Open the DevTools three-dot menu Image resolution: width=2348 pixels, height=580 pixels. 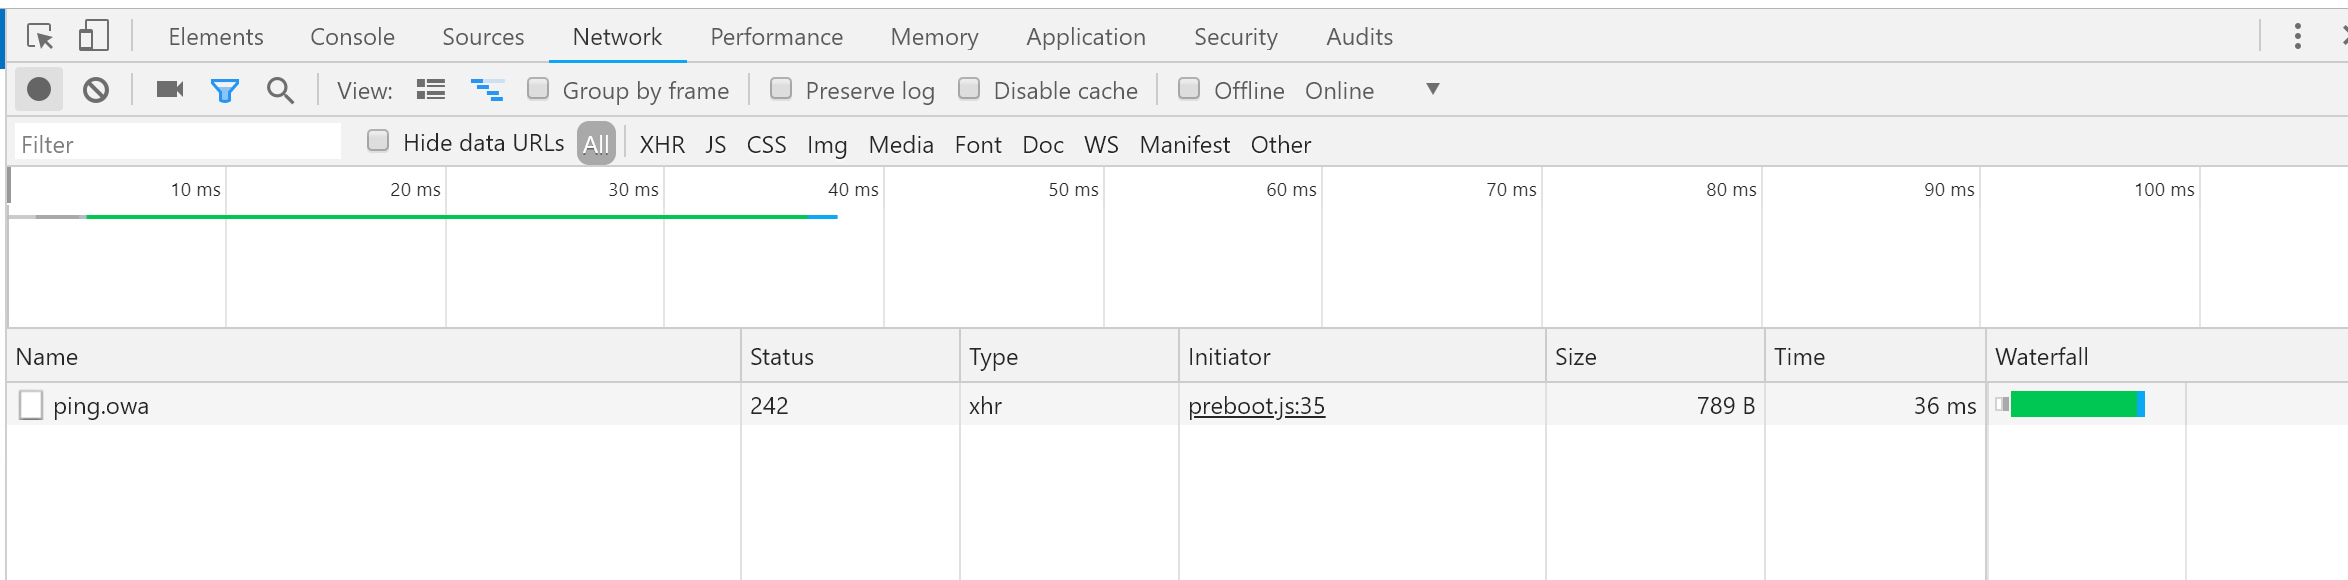(2297, 37)
